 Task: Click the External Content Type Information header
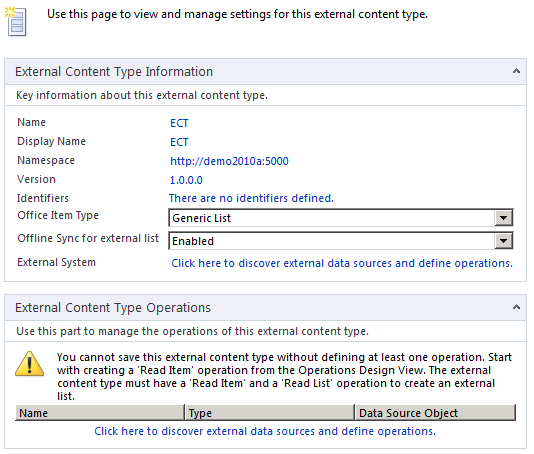(x=114, y=72)
